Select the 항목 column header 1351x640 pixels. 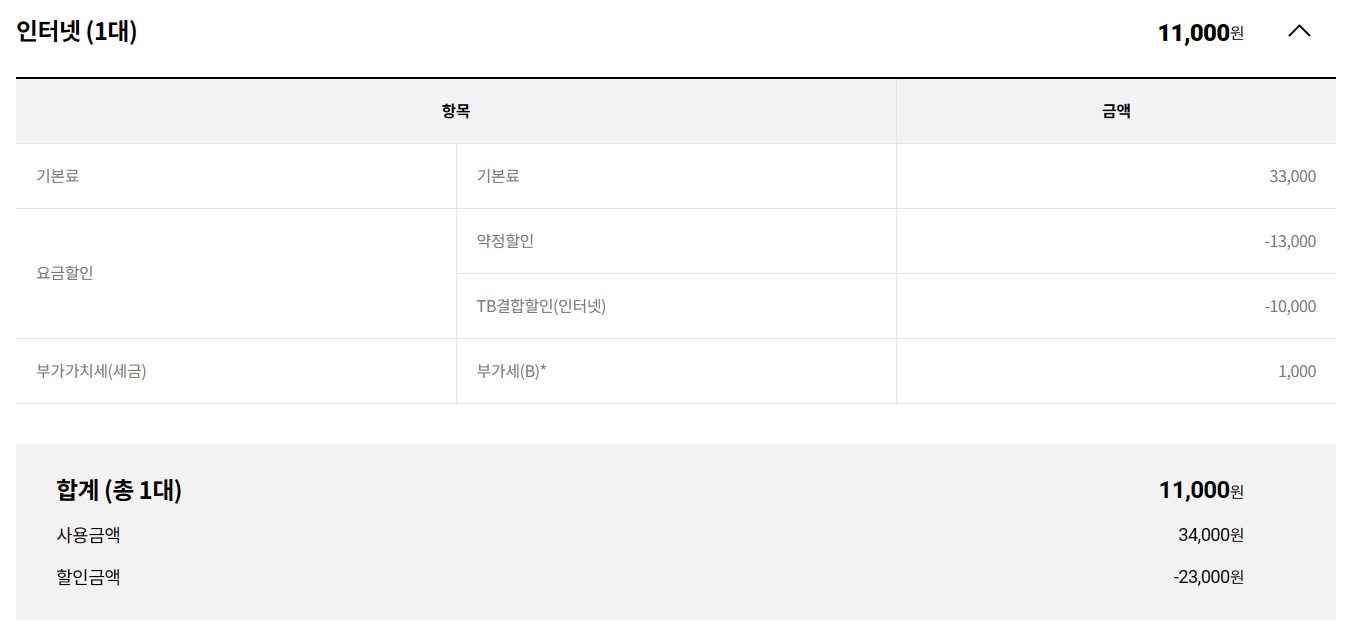pyautogui.click(x=455, y=112)
